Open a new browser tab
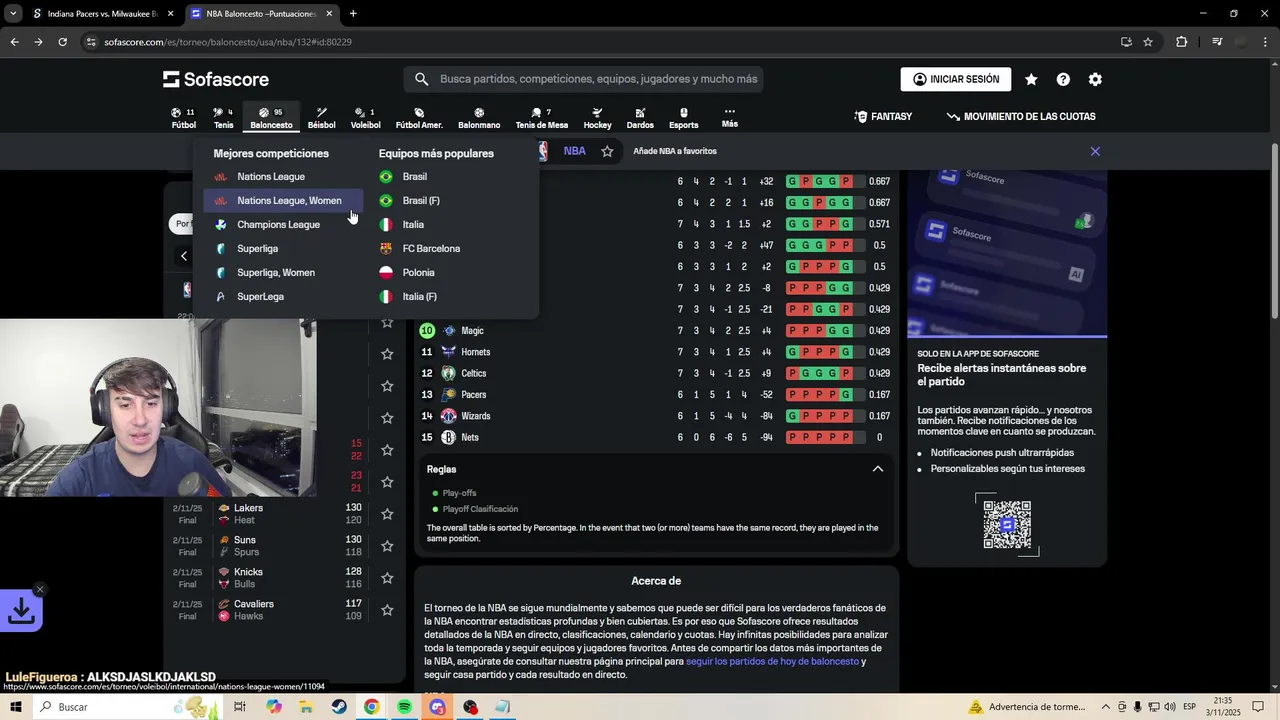Viewport: 1280px width, 720px height. [353, 14]
